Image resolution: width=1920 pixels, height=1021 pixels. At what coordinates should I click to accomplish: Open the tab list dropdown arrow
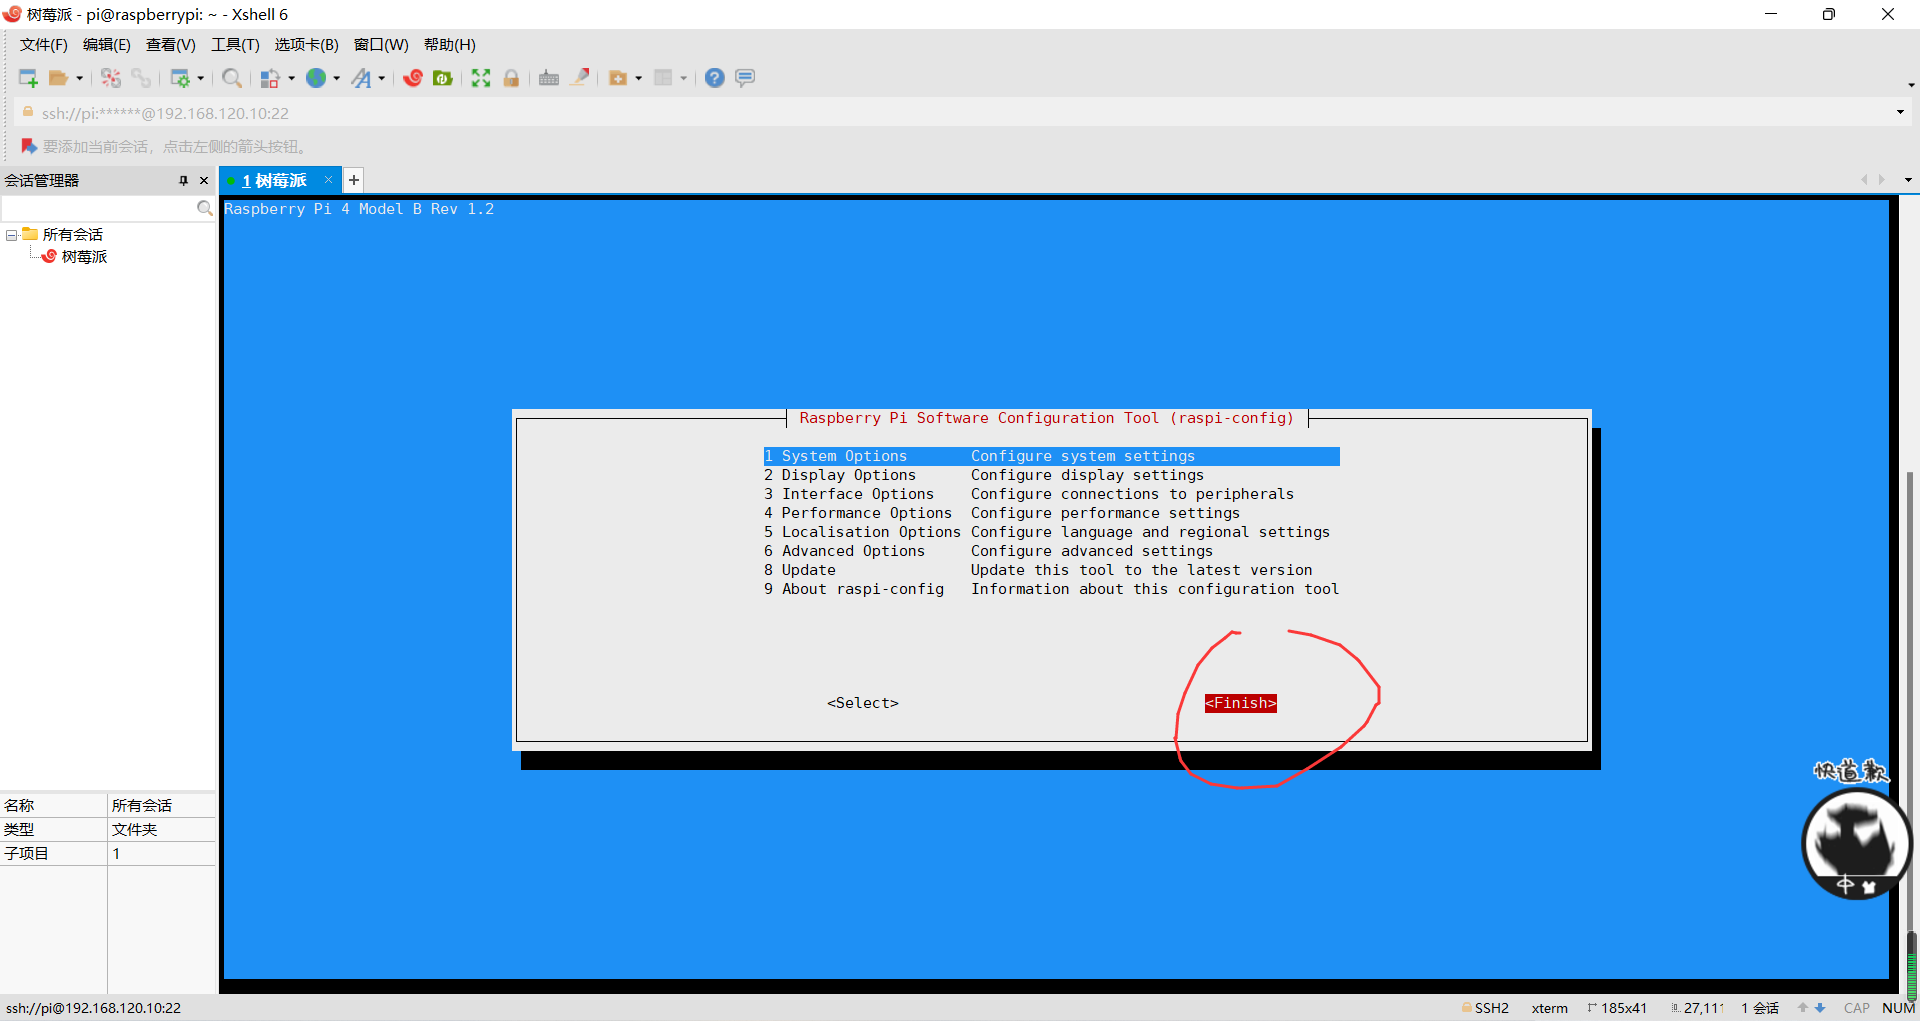1908,180
